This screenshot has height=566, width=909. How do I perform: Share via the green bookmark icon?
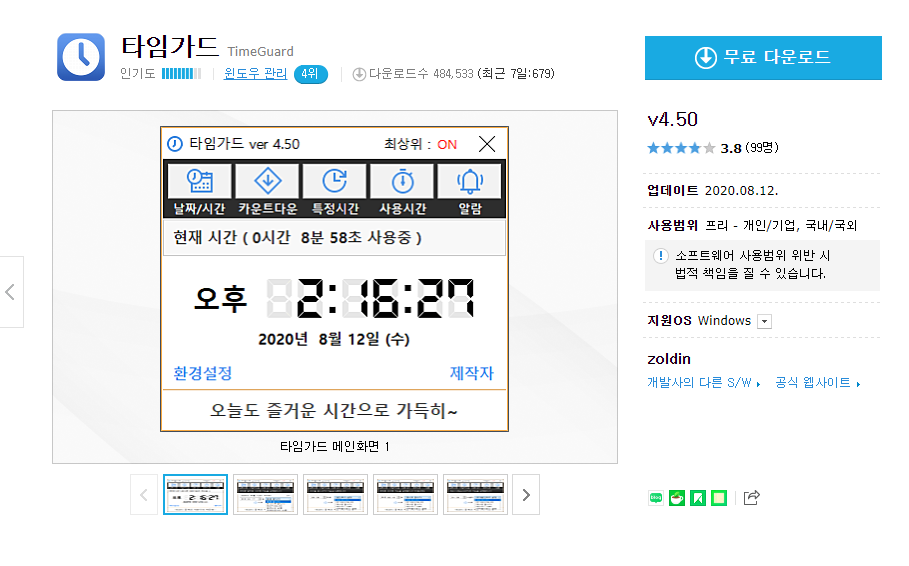(698, 498)
